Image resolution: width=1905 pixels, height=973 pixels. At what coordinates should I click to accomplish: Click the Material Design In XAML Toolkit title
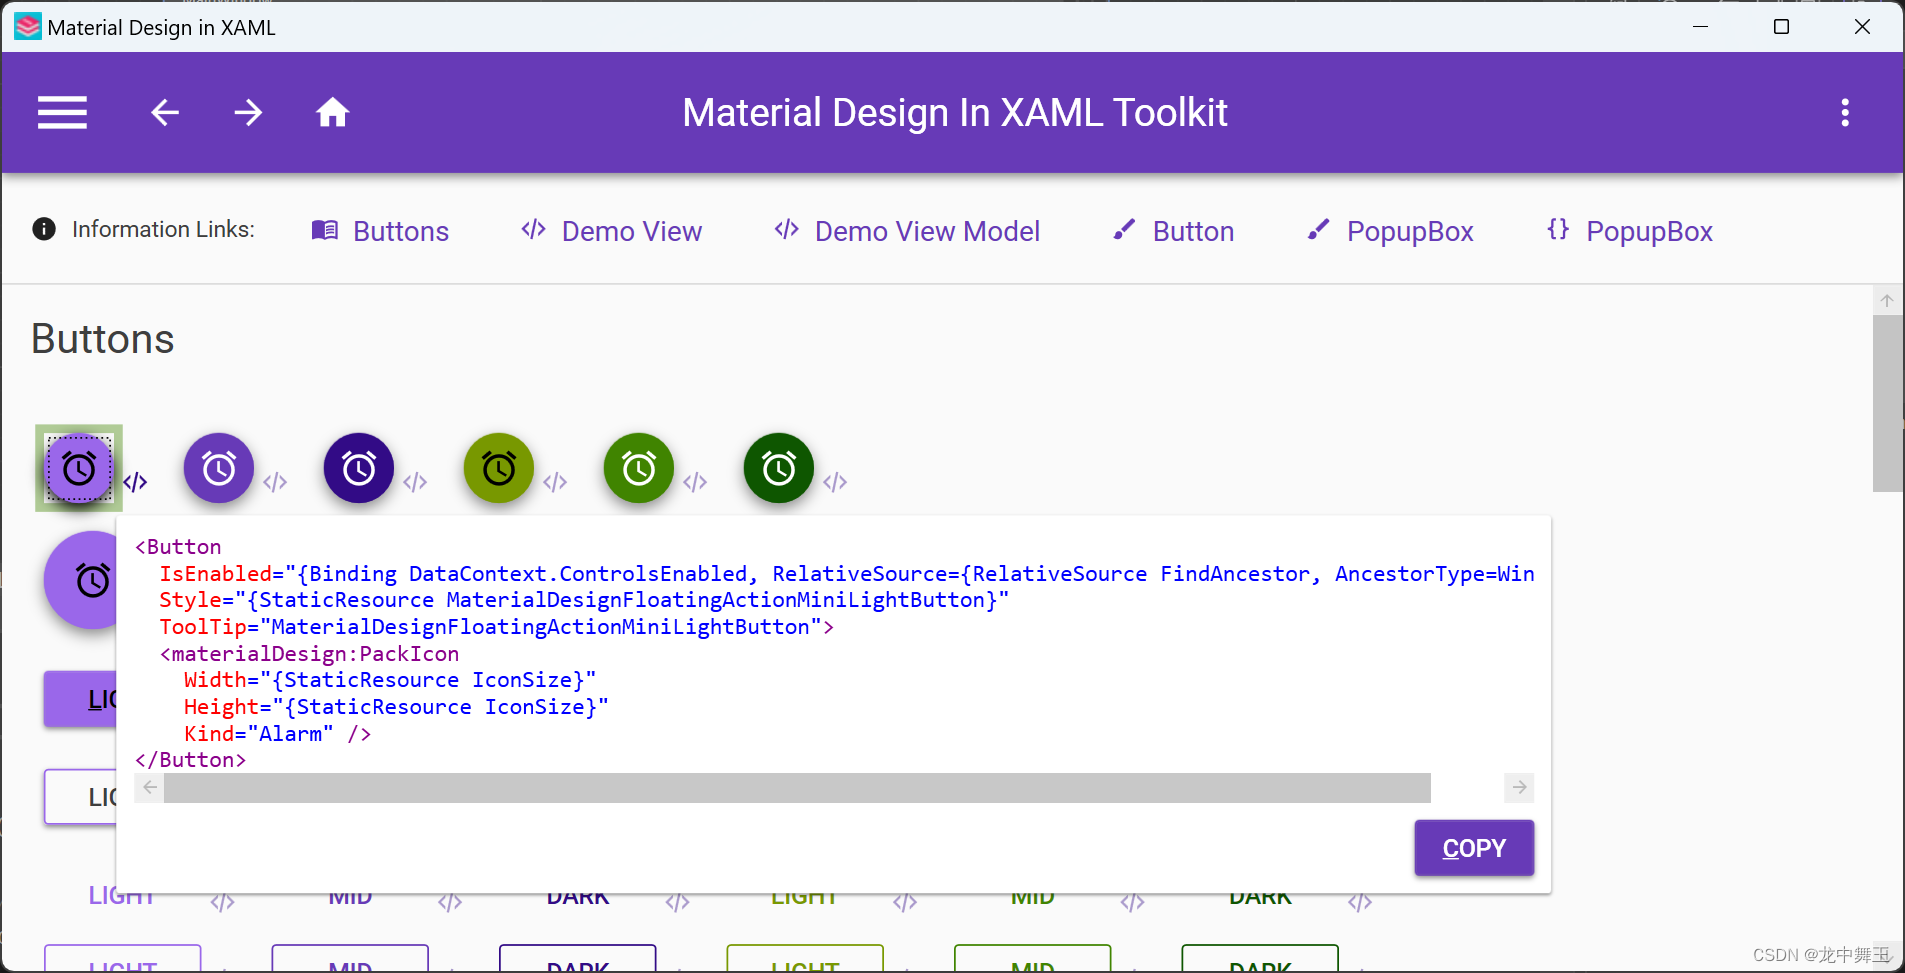click(955, 113)
